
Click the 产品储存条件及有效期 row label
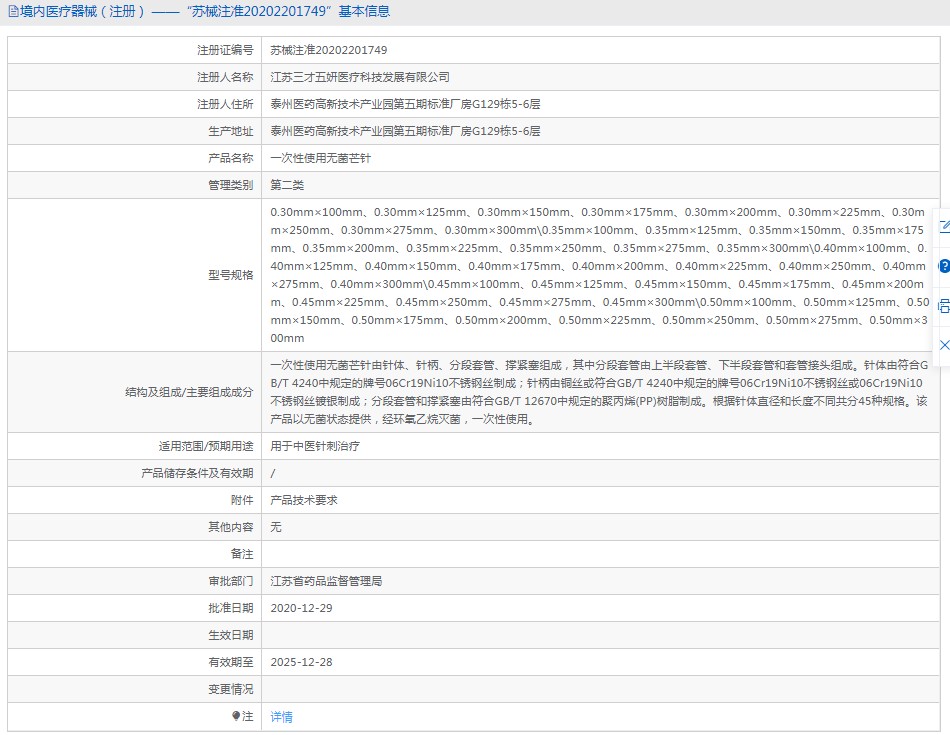(197, 473)
